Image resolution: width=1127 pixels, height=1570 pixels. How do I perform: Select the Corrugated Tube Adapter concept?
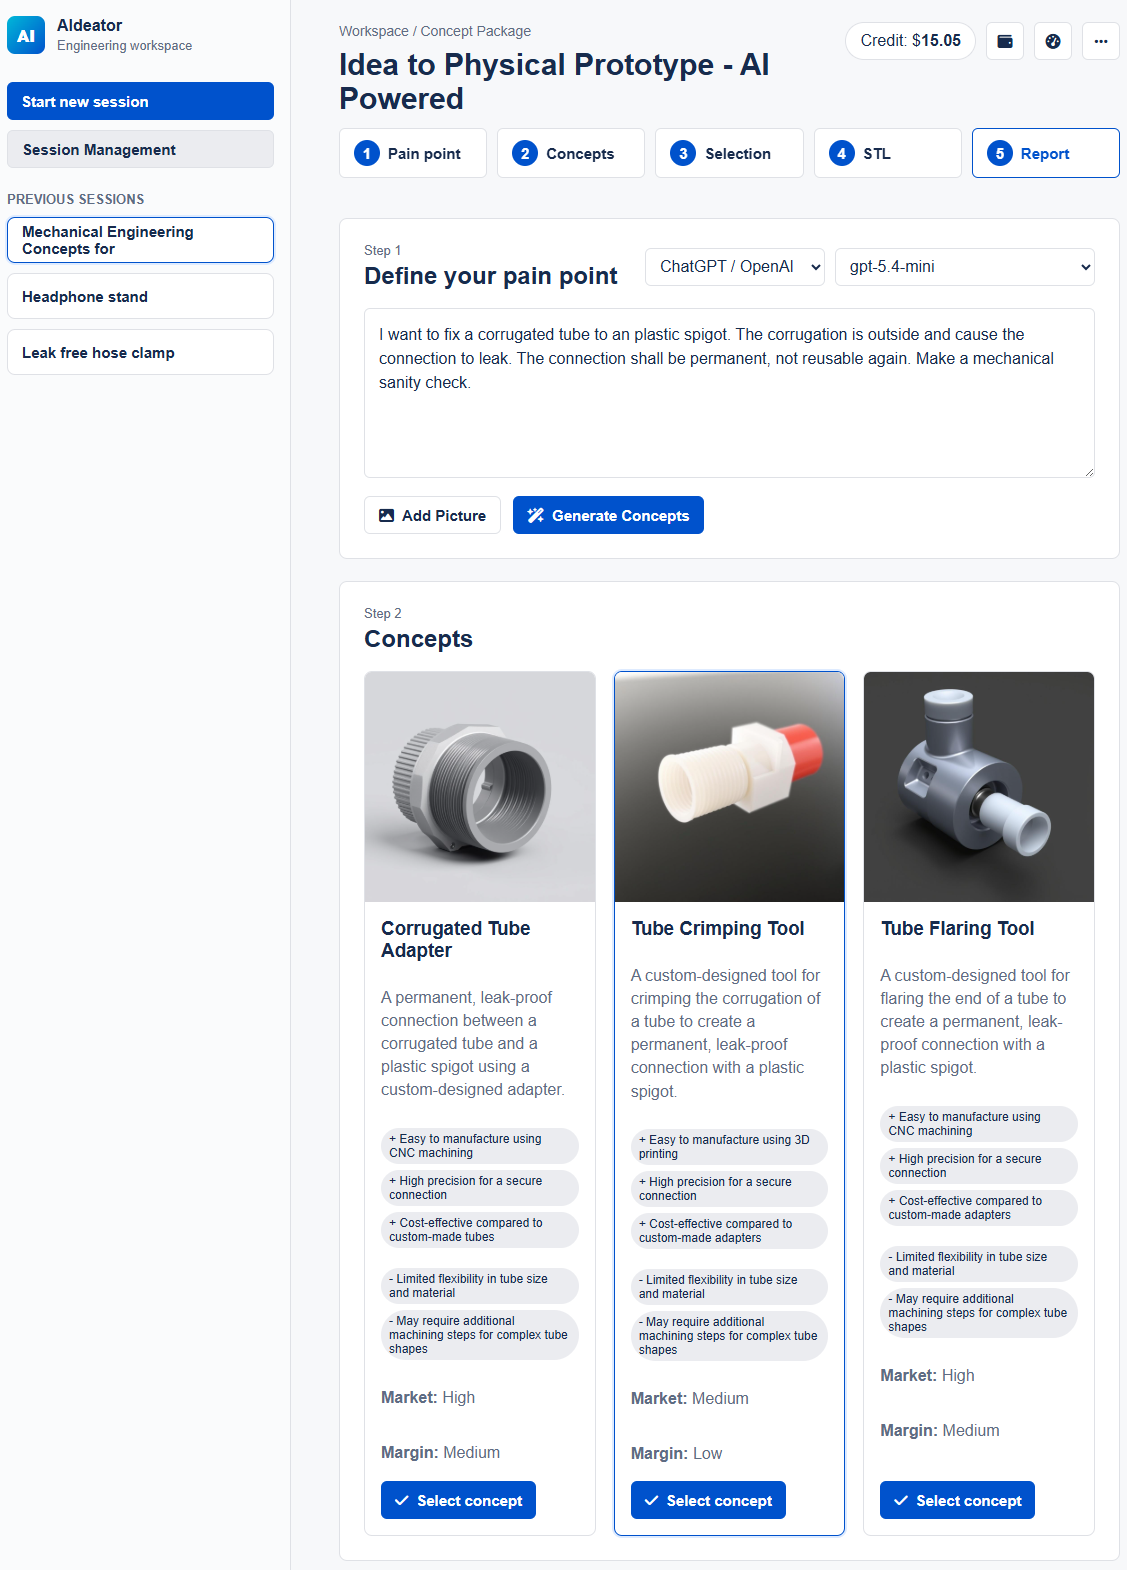tap(458, 1500)
